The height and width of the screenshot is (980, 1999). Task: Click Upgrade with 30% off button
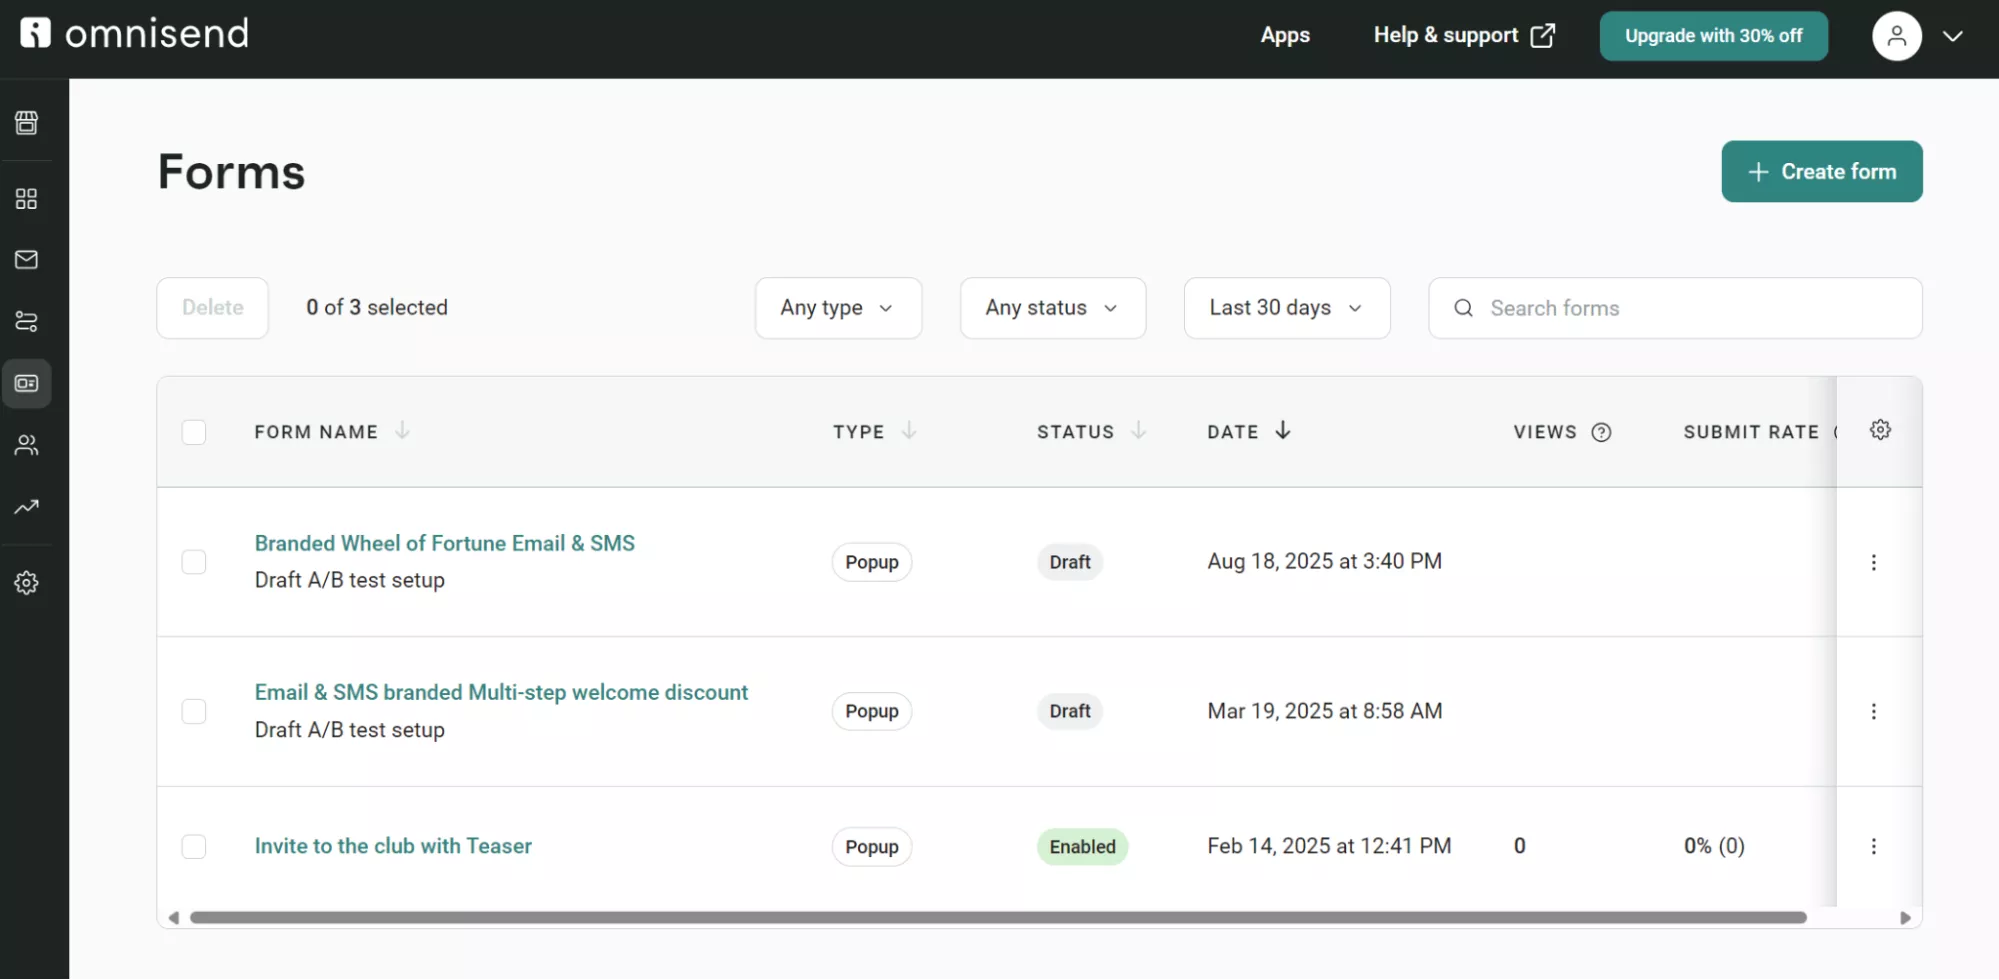click(x=1713, y=36)
